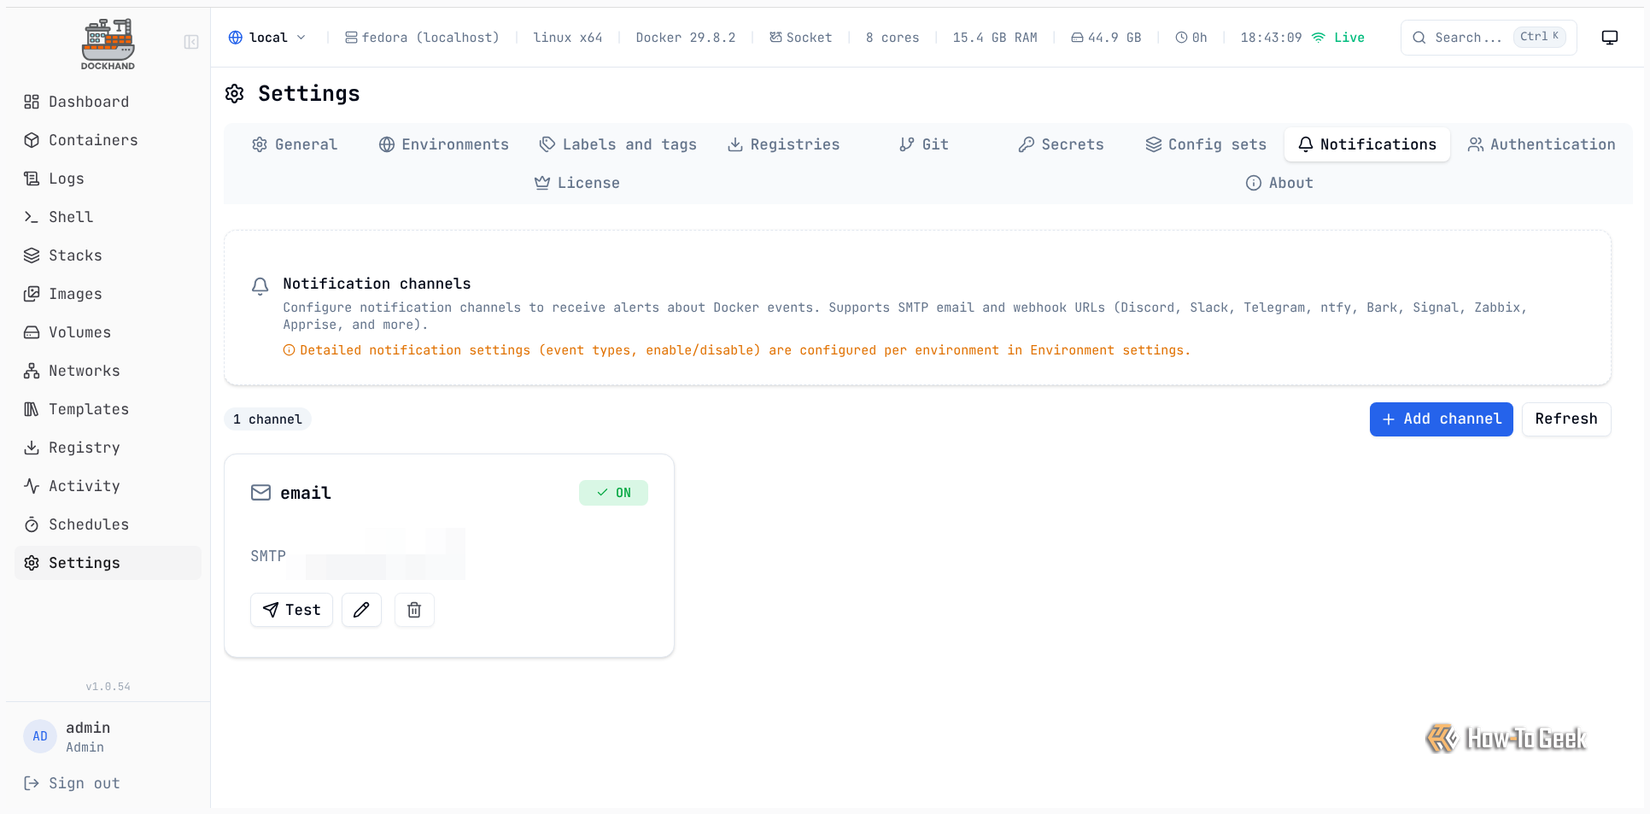The image size is (1650, 814).
Task: Click the admin user avatar
Action: tap(40, 737)
